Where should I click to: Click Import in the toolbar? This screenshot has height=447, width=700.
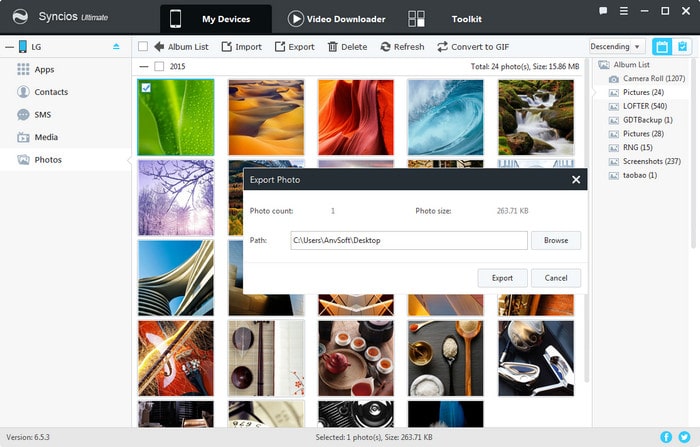pyautogui.click(x=242, y=46)
